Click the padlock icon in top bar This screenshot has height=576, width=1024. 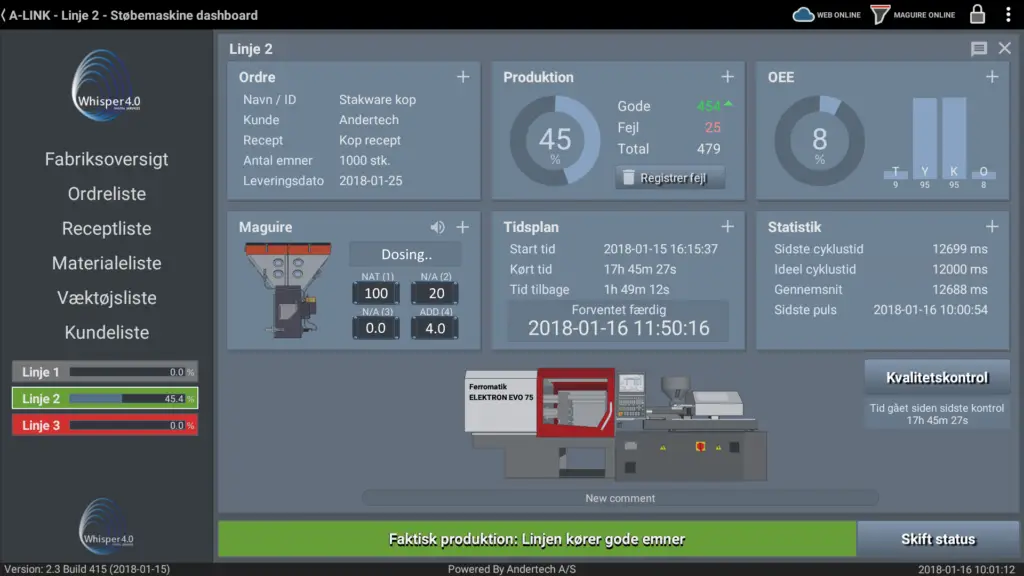[978, 15]
